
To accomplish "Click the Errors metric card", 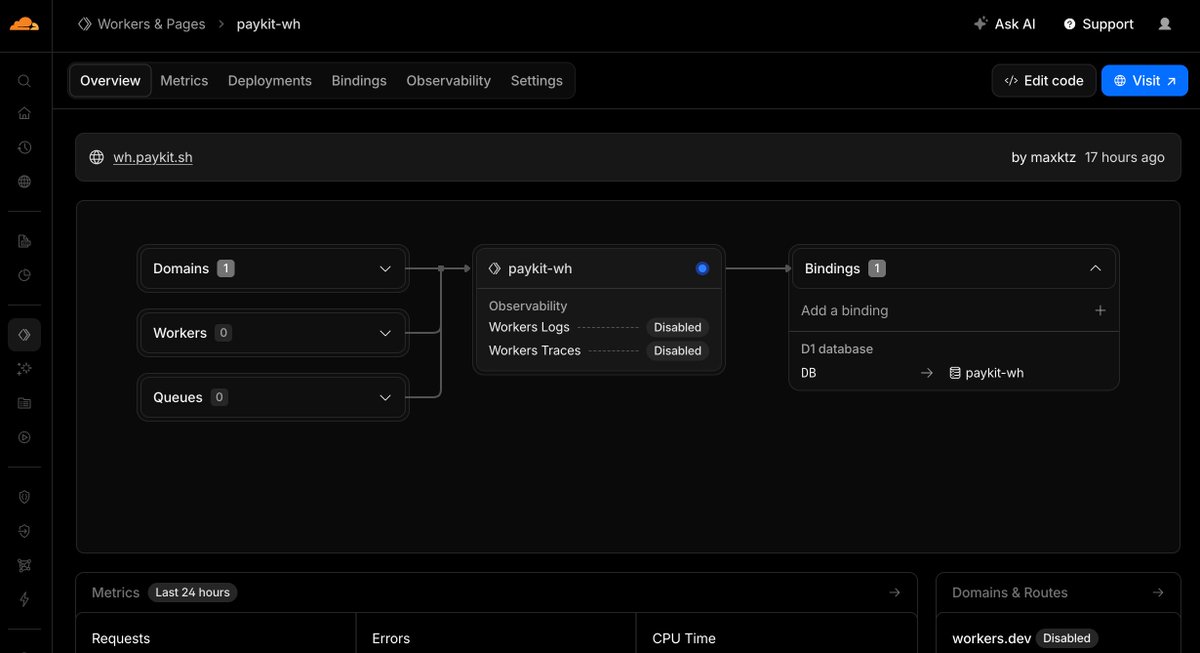I will coord(496,633).
